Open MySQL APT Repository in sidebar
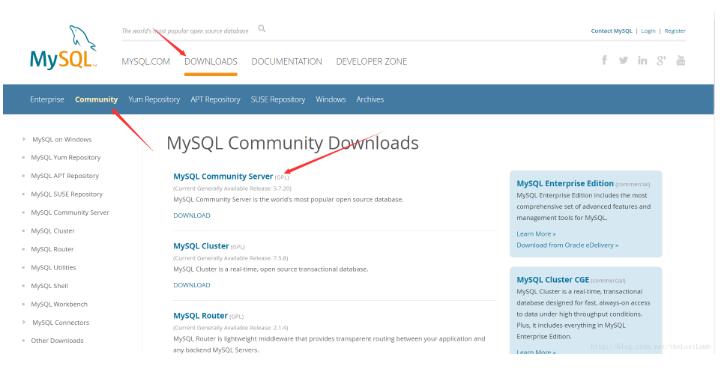Viewport: 720px width, 372px height. click(x=64, y=176)
